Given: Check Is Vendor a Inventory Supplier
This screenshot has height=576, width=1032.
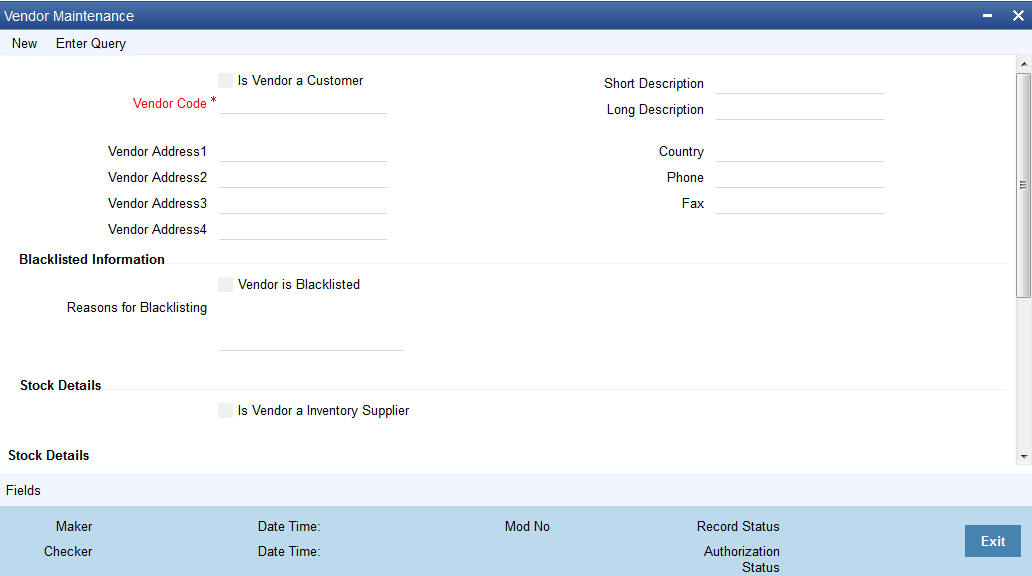Looking at the screenshot, I should 226,410.
